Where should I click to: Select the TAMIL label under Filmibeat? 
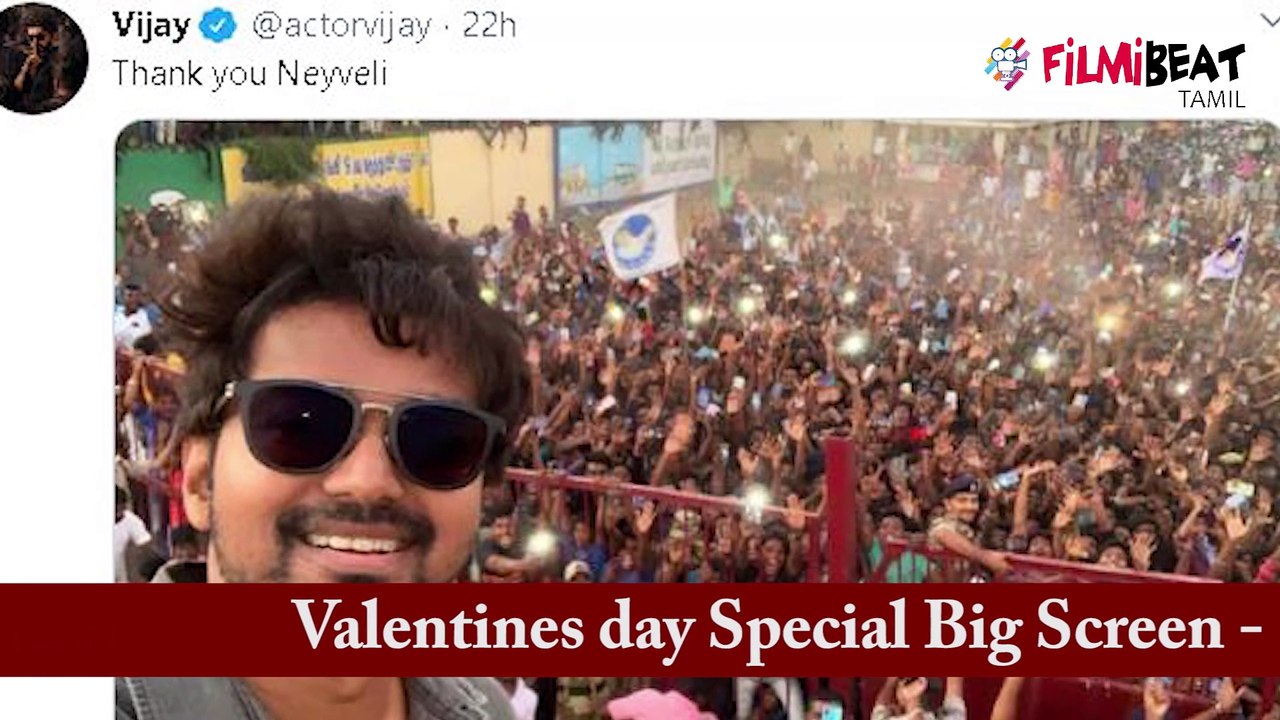click(1211, 99)
